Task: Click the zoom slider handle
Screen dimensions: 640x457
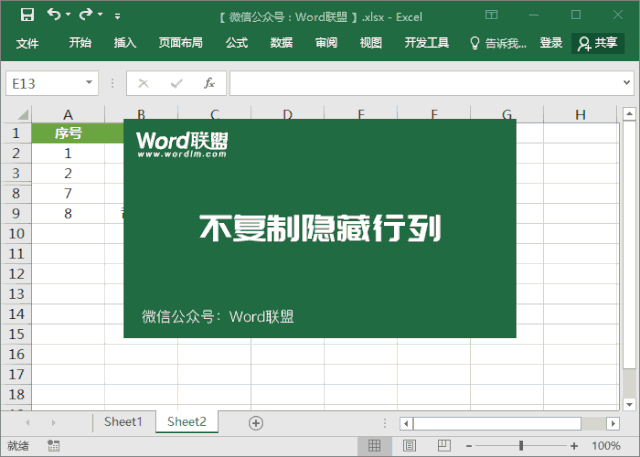Action: click(x=521, y=446)
